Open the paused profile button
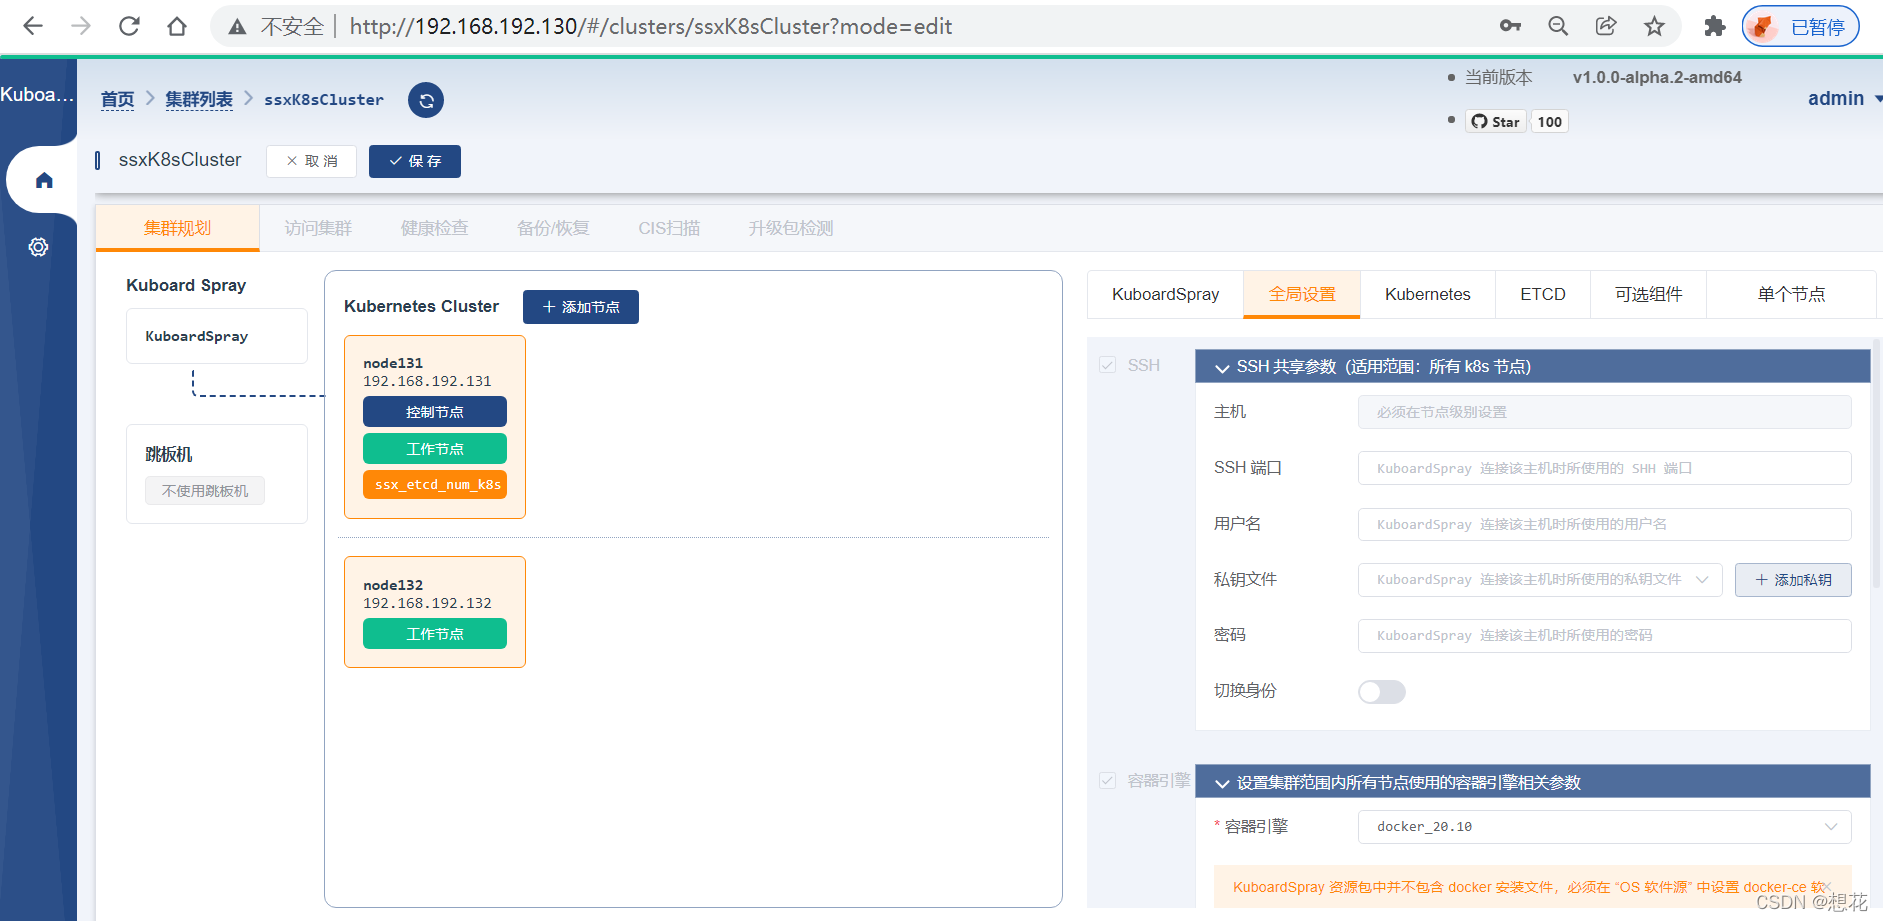 pyautogui.click(x=1801, y=26)
